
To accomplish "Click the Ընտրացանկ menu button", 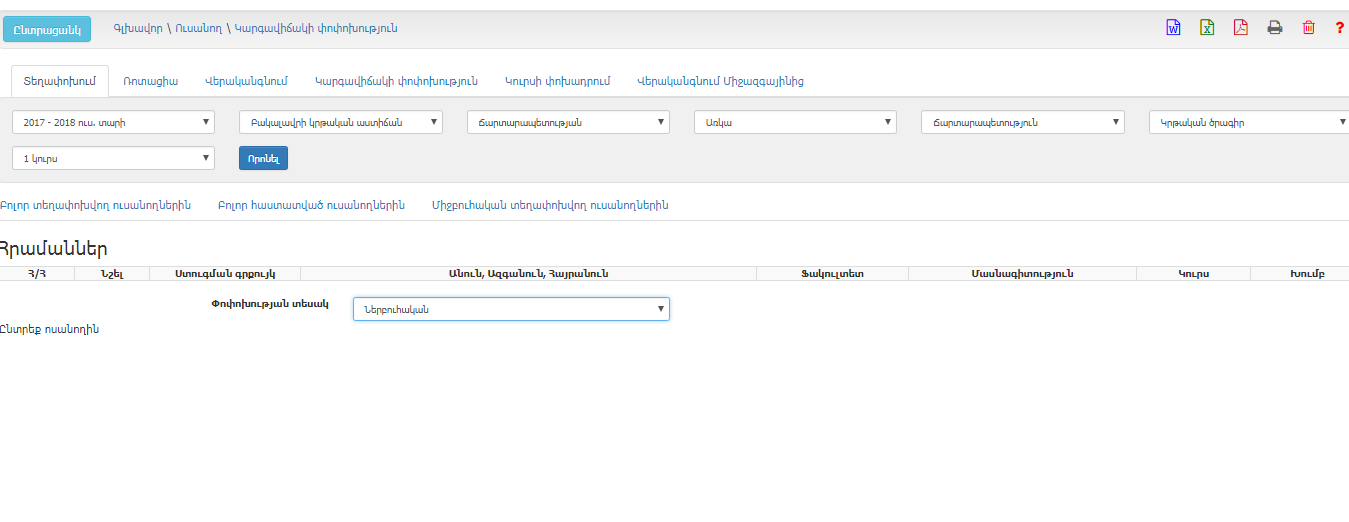I will point(47,29).
